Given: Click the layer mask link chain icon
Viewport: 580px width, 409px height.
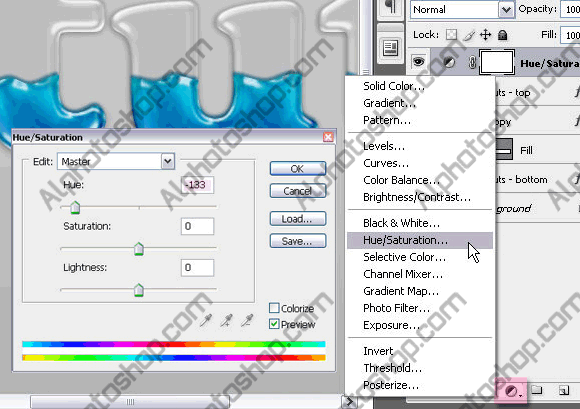Looking at the screenshot, I should pyautogui.click(x=472, y=62).
